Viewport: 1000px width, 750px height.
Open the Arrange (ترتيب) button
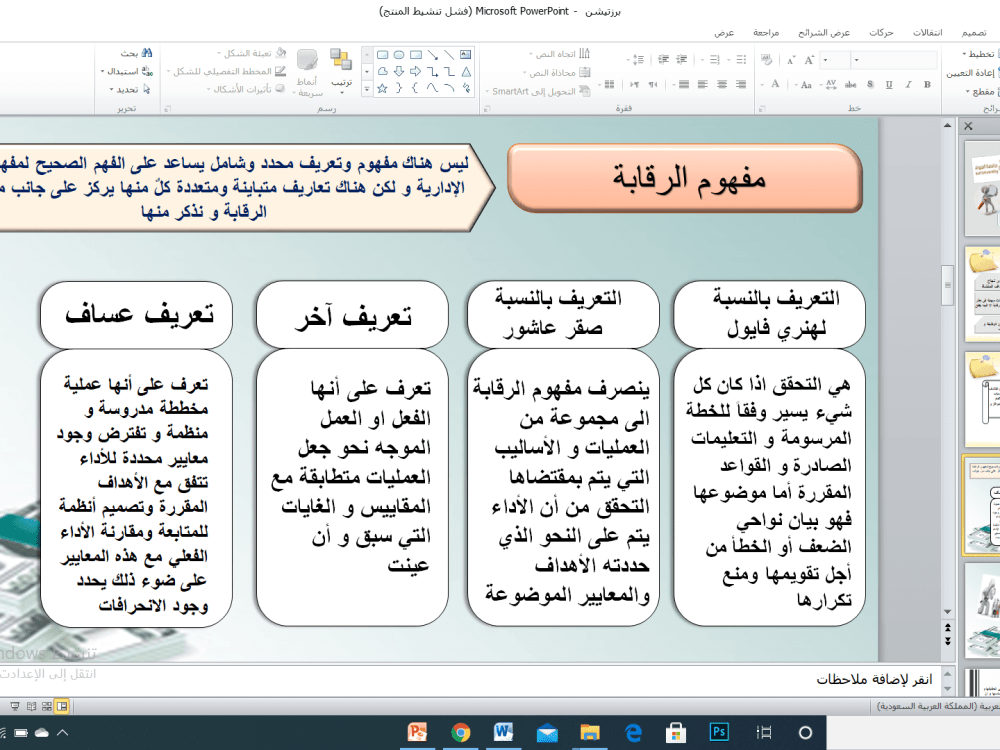(x=341, y=69)
